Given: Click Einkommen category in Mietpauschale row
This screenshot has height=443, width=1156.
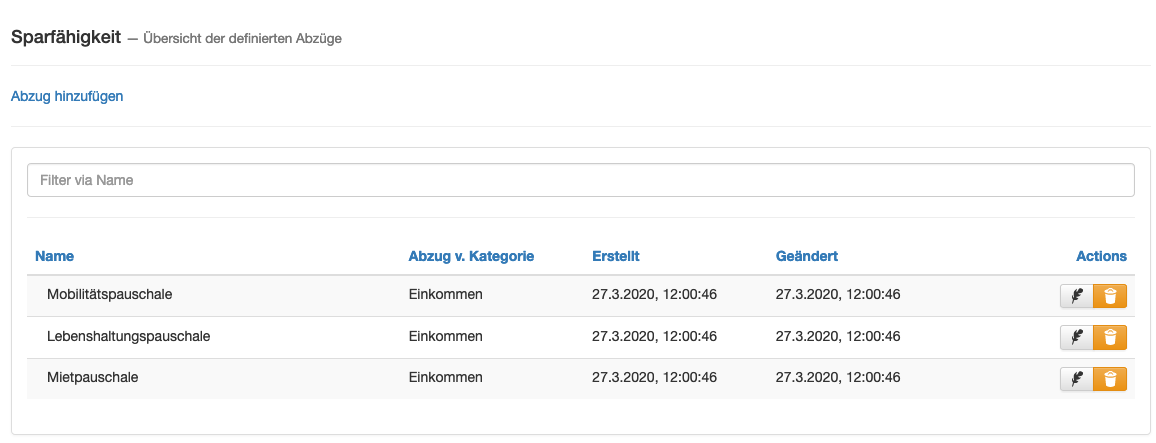Looking at the screenshot, I should point(445,377).
